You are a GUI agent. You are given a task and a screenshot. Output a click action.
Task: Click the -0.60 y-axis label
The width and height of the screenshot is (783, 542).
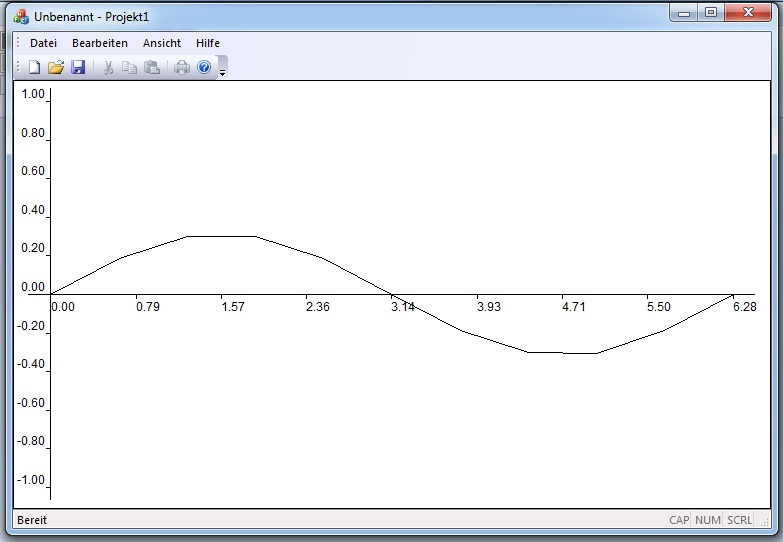coord(31,403)
